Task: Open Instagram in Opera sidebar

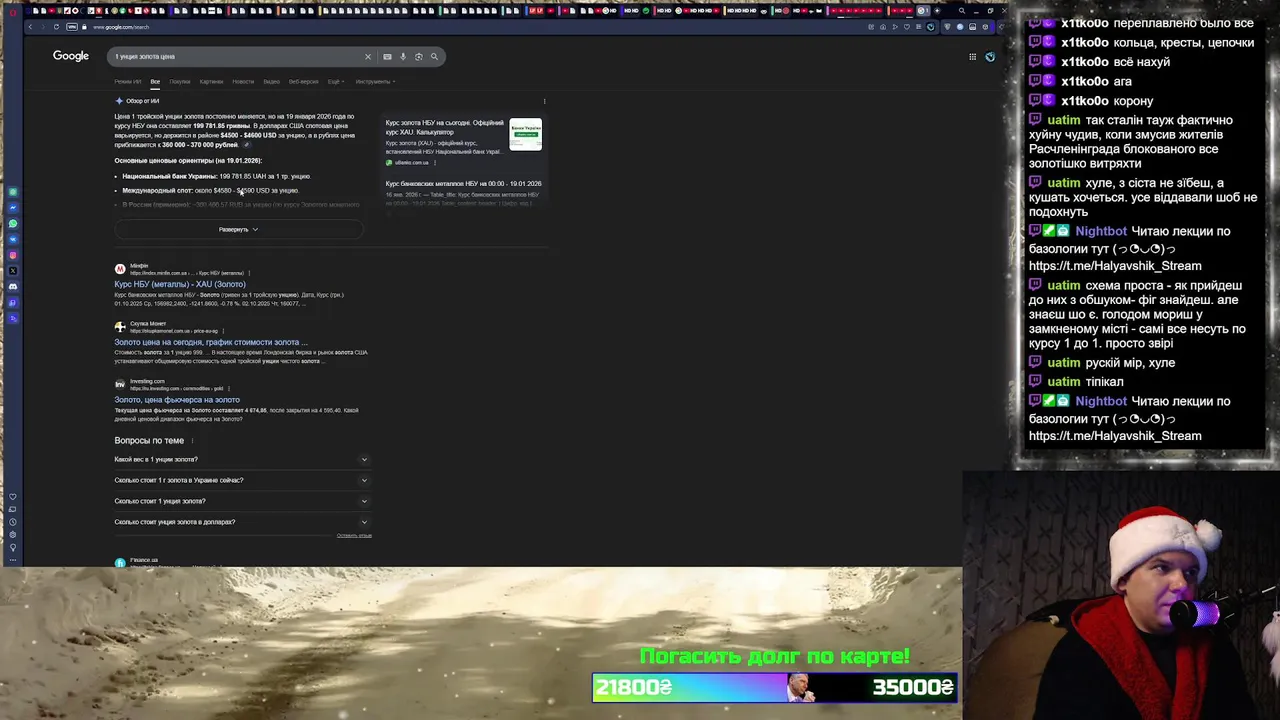Action: (13, 255)
